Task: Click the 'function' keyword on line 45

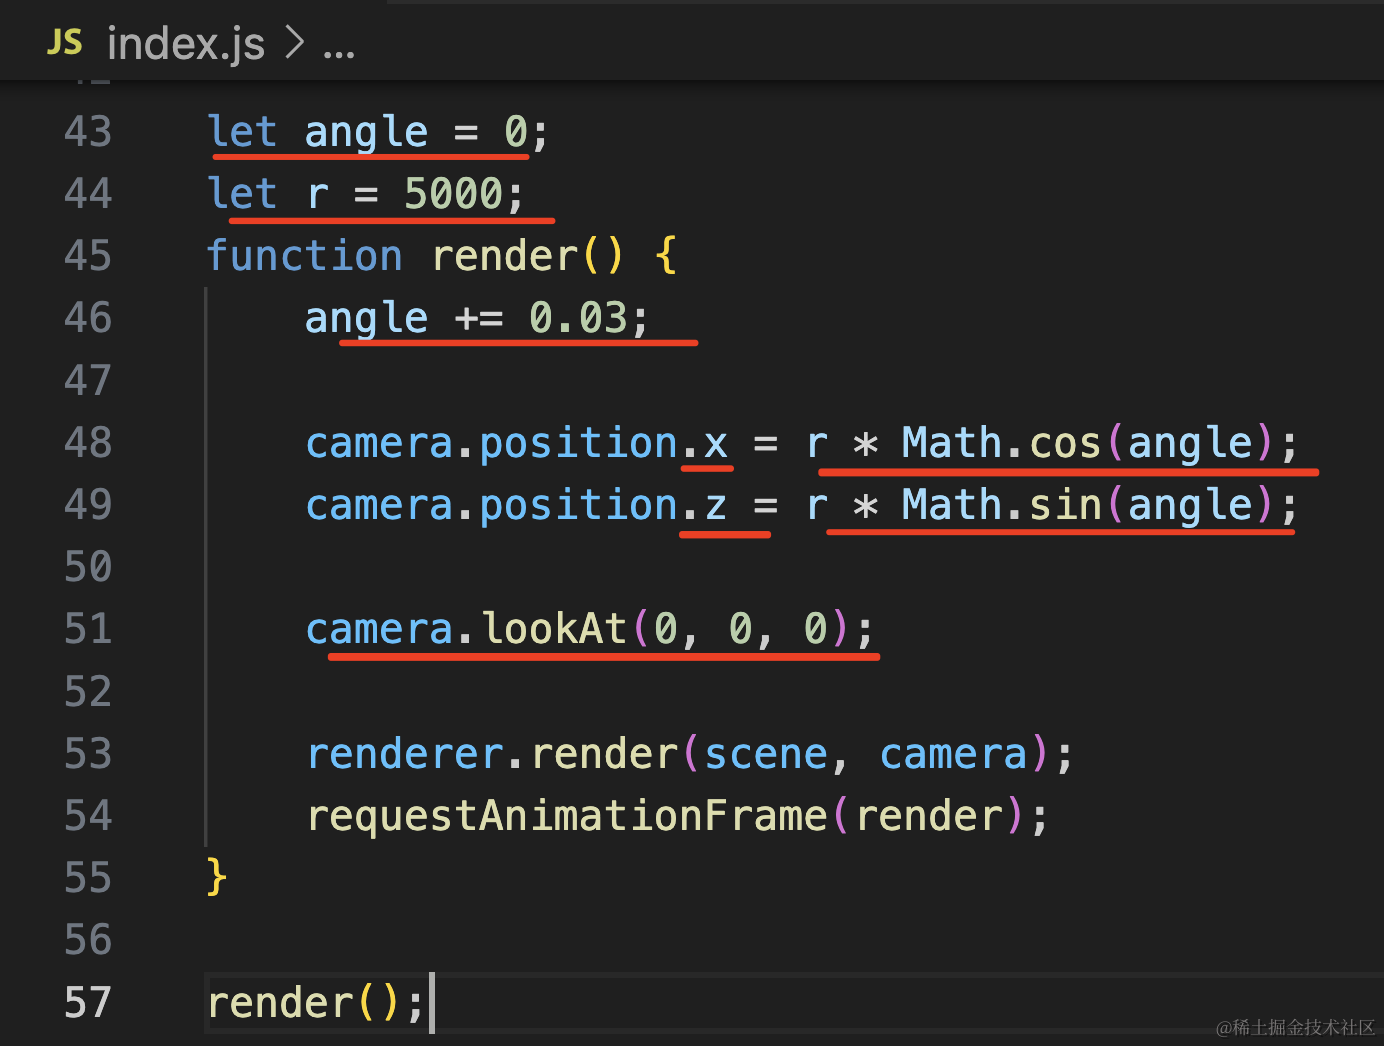Action: 304,256
